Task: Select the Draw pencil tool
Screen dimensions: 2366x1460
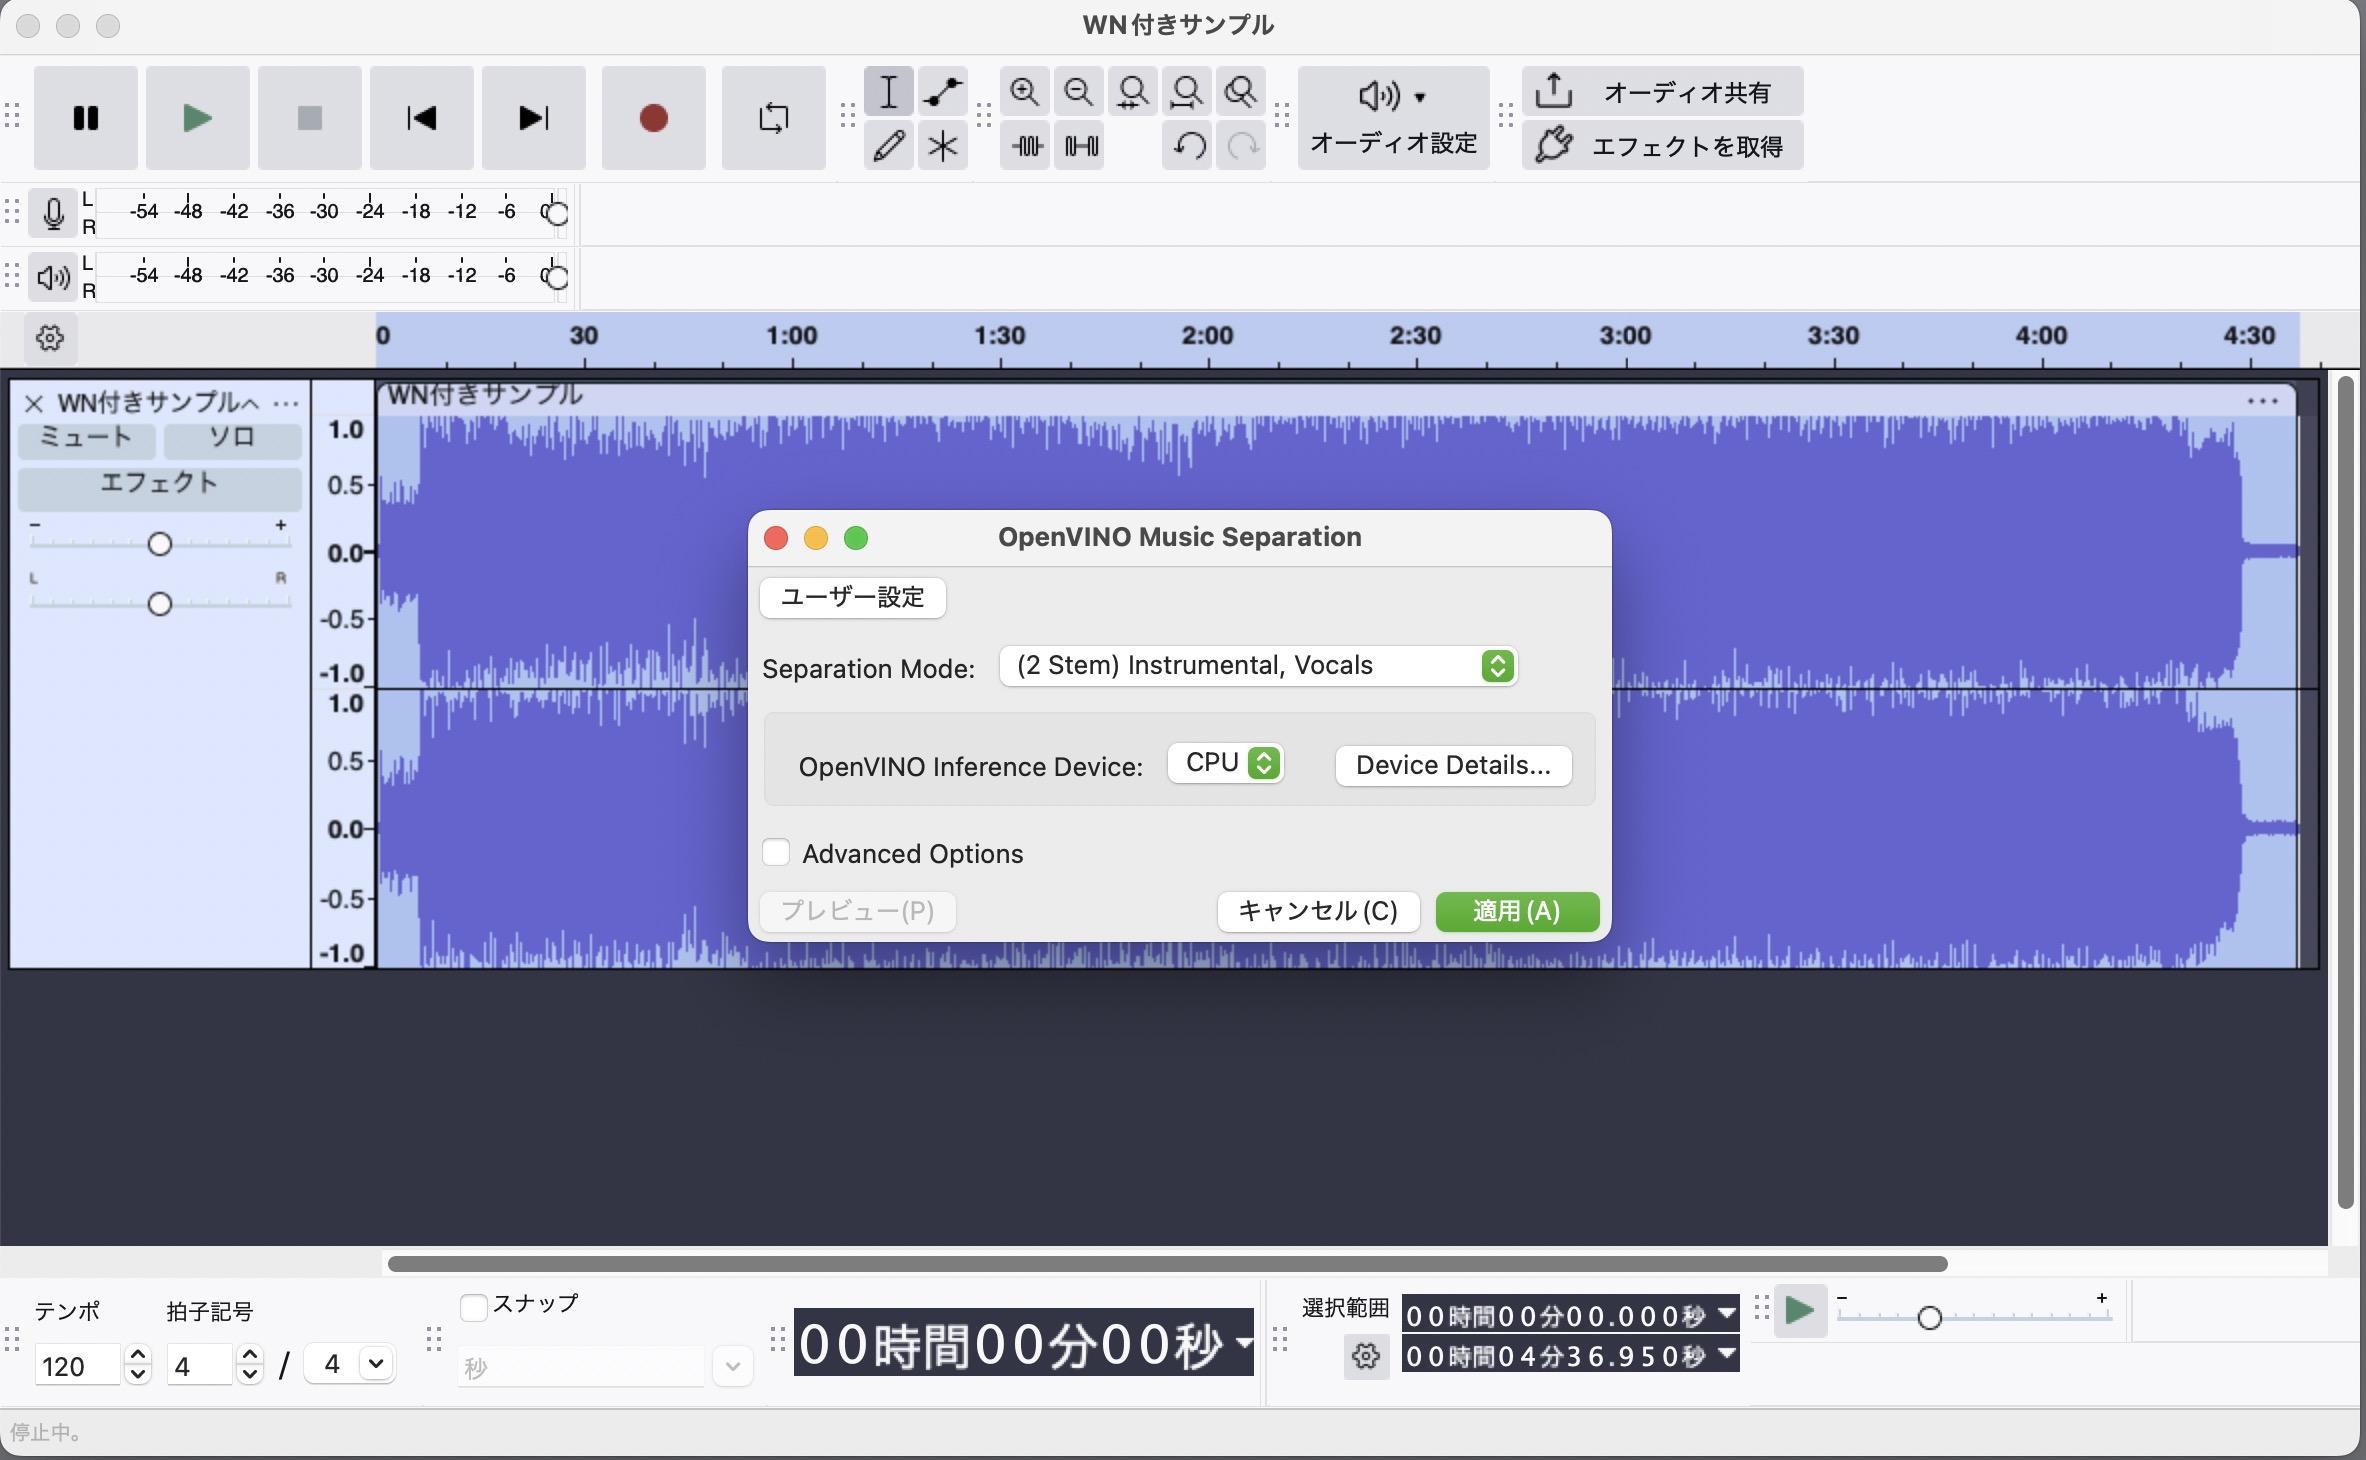Action: pos(888,146)
